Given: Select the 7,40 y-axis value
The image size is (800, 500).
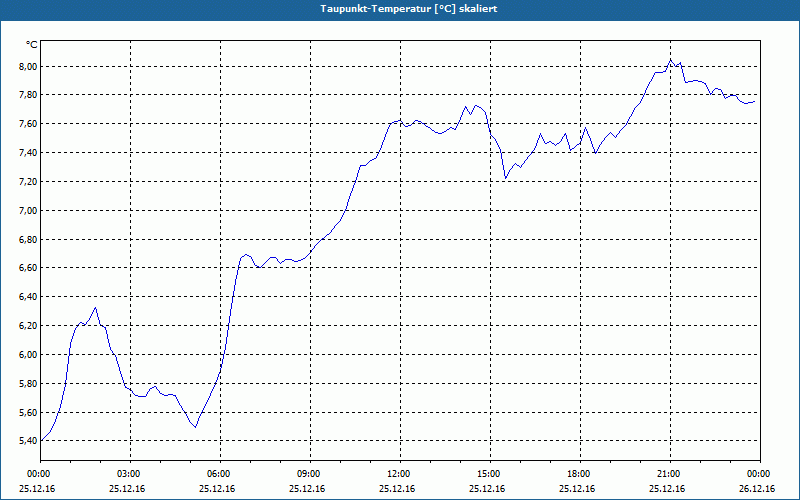Looking at the screenshot, I should tap(29, 153).
